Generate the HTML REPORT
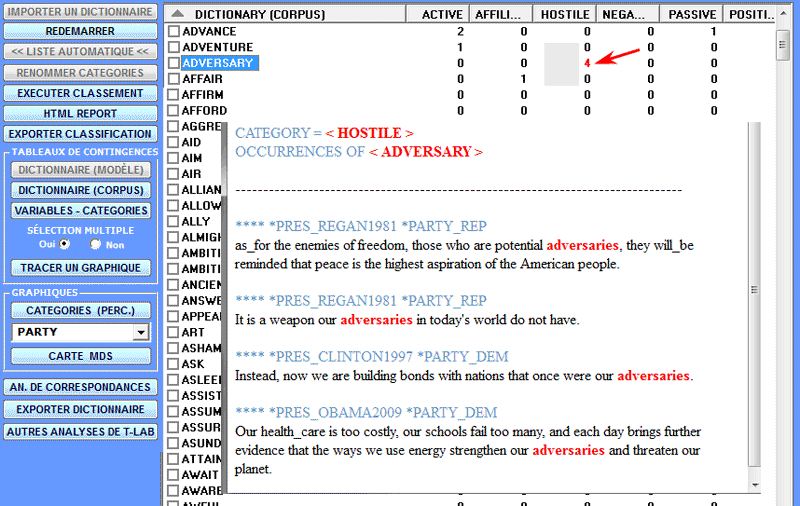 point(80,113)
